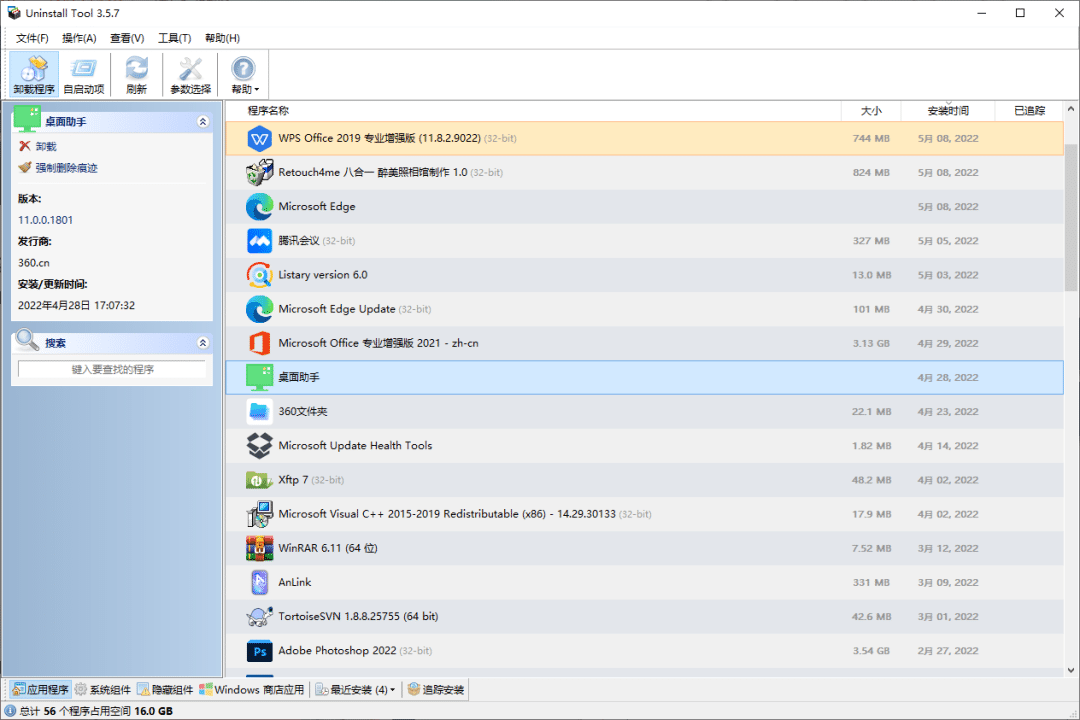This screenshot has width=1080, height=720.
Task: Open the 工具(T) menu
Action: point(174,38)
